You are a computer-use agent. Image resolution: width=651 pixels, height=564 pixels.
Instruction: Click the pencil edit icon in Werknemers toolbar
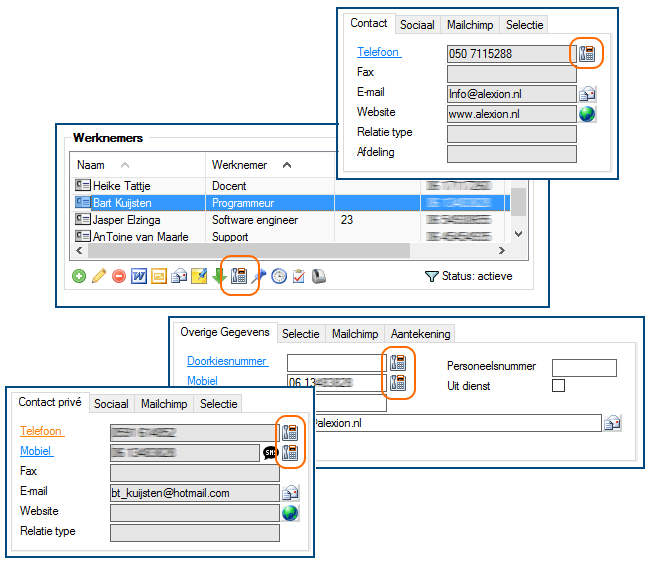click(x=99, y=276)
